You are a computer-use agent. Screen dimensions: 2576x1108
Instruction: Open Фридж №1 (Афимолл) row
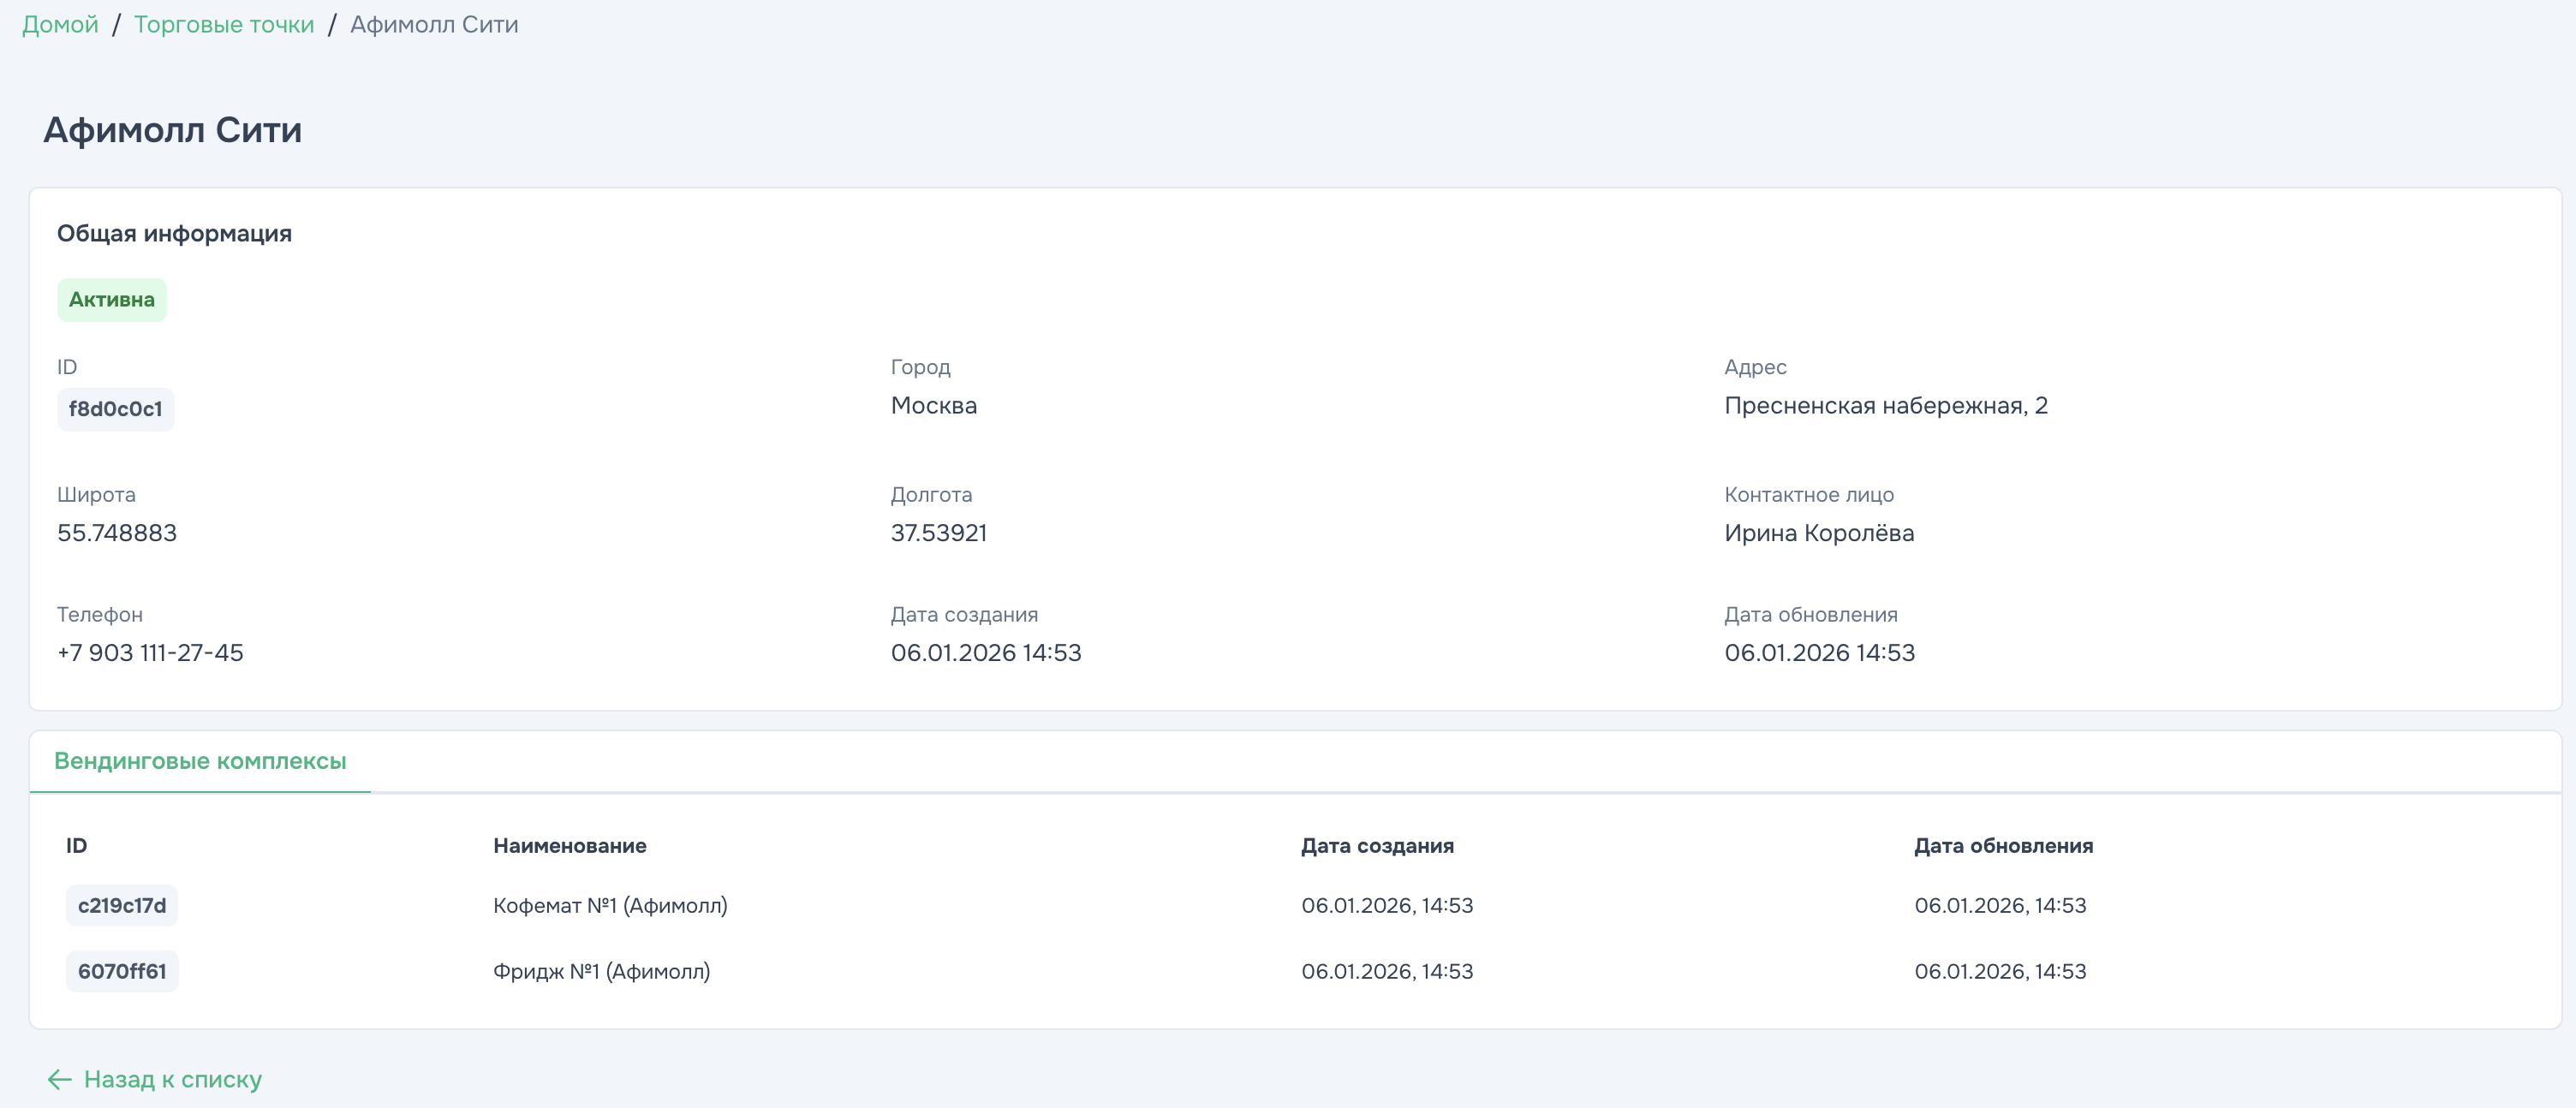click(x=601, y=971)
